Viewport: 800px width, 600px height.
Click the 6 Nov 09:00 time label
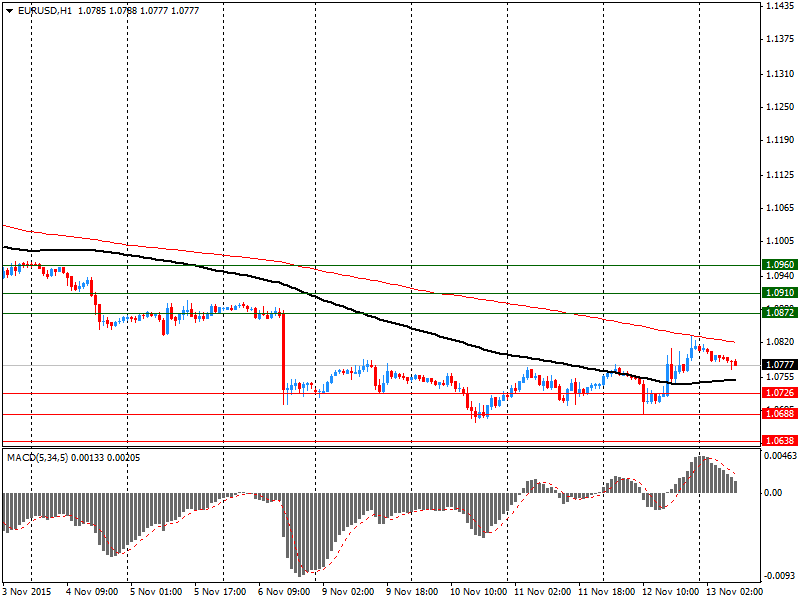[284, 591]
